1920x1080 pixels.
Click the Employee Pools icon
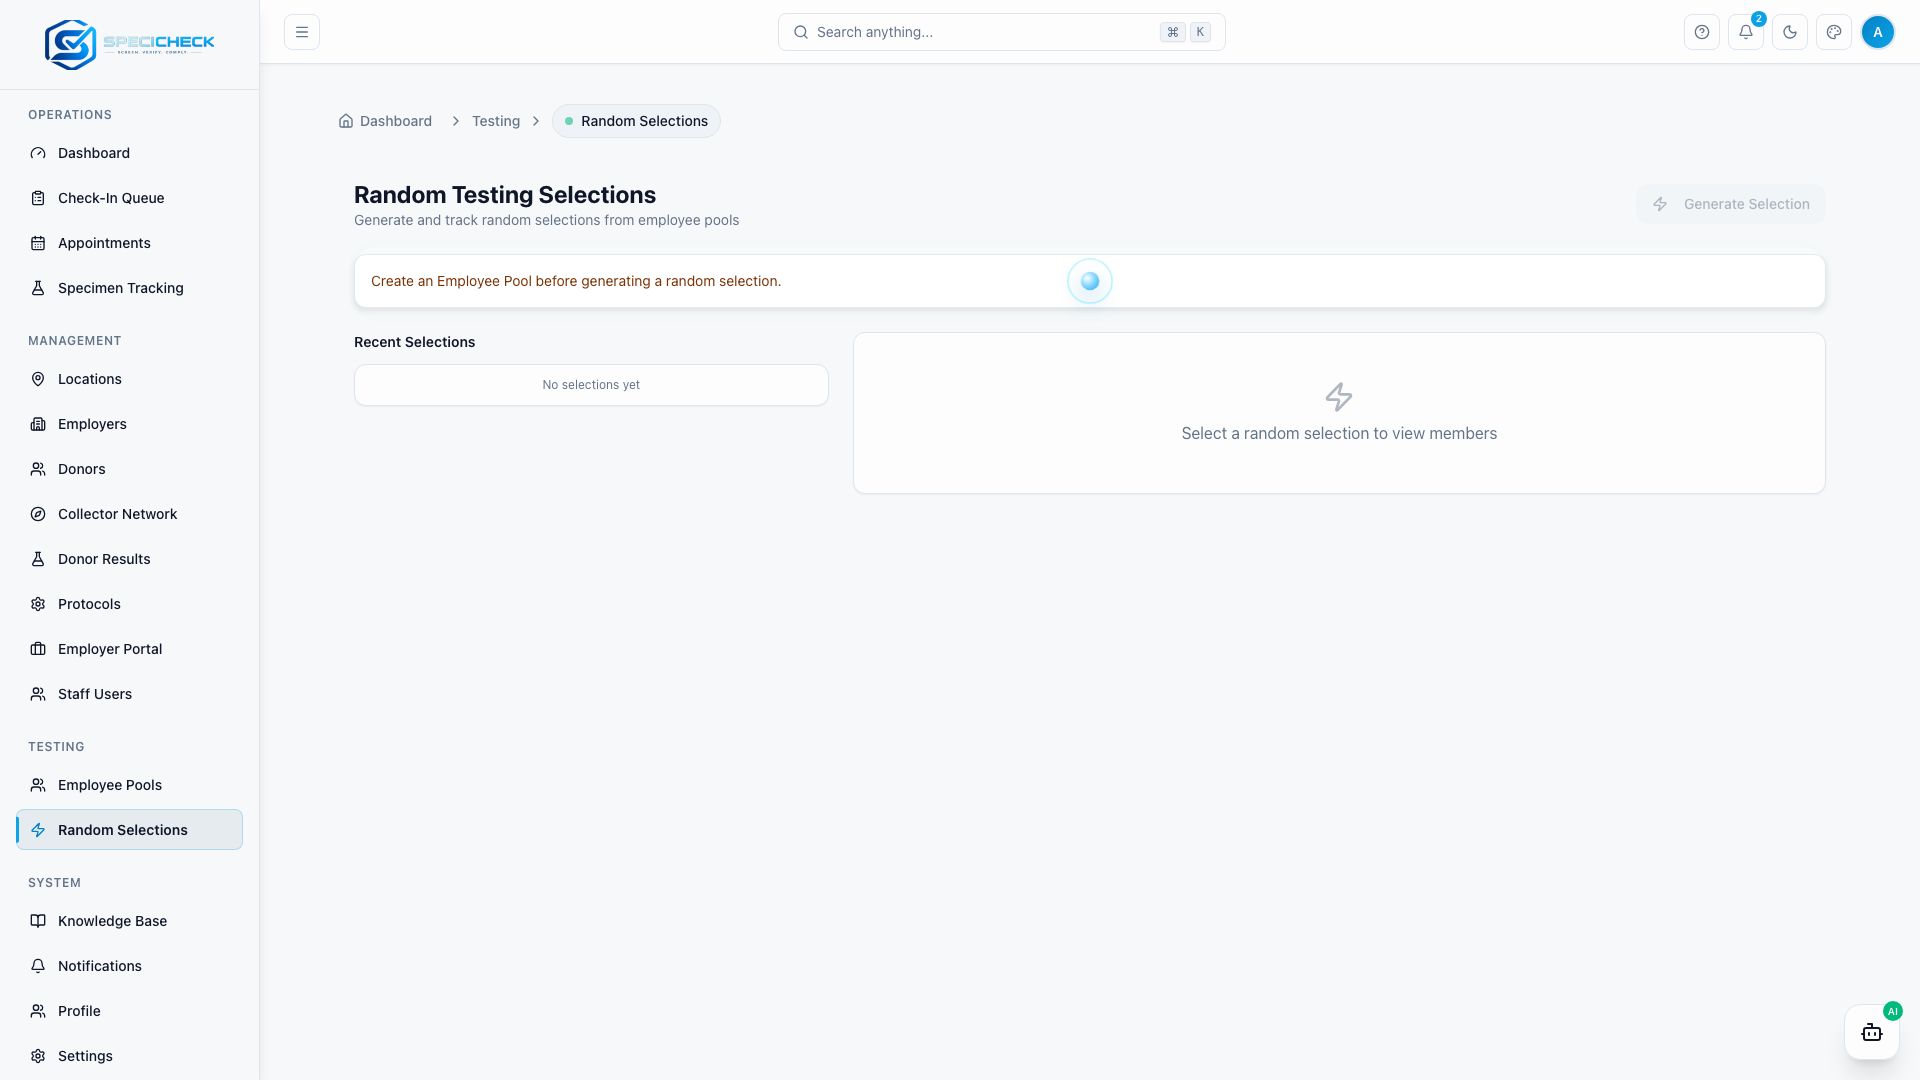tap(38, 785)
